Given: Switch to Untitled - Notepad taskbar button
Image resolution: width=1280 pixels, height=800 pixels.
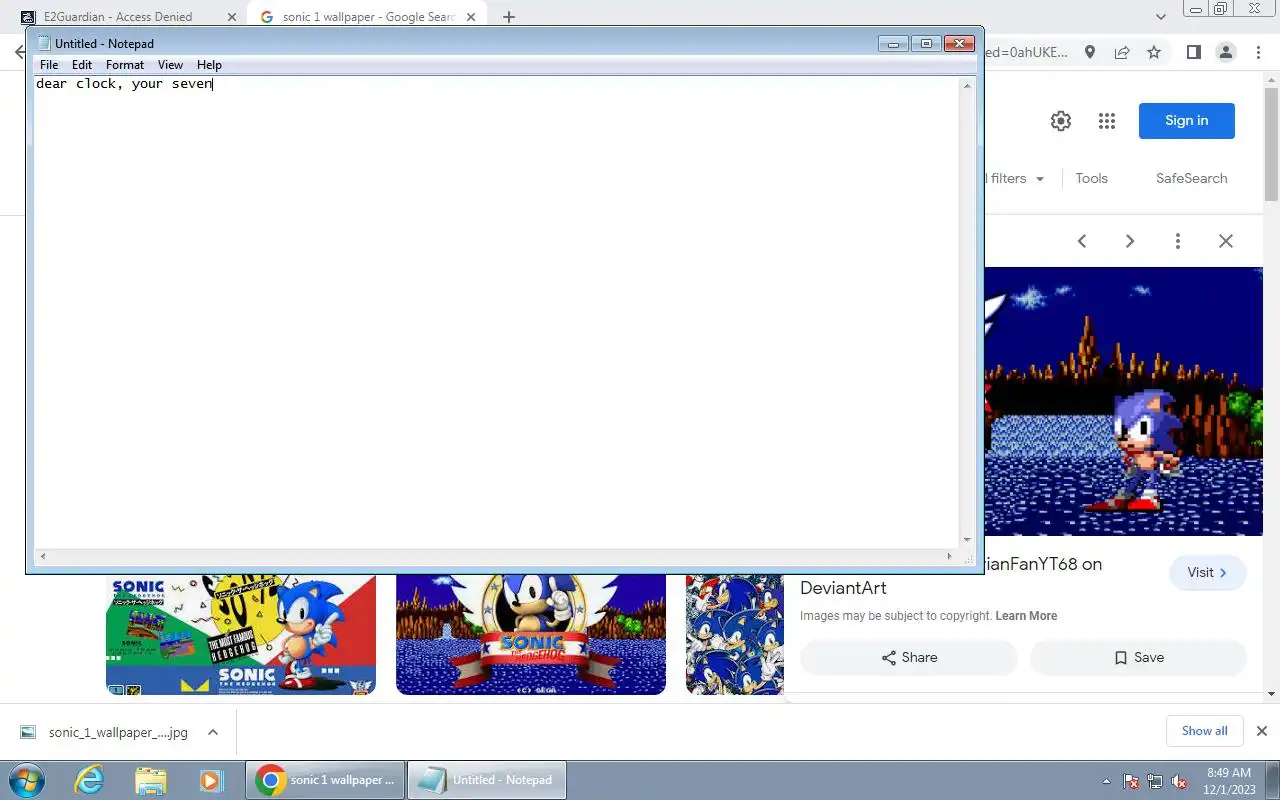Looking at the screenshot, I should point(487,780).
